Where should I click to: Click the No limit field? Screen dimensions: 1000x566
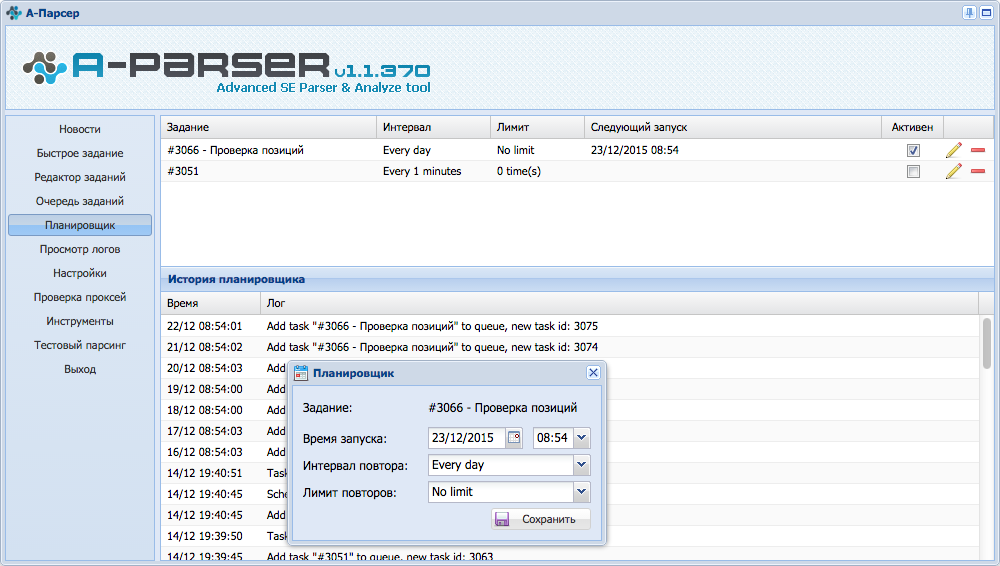pos(501,492)
